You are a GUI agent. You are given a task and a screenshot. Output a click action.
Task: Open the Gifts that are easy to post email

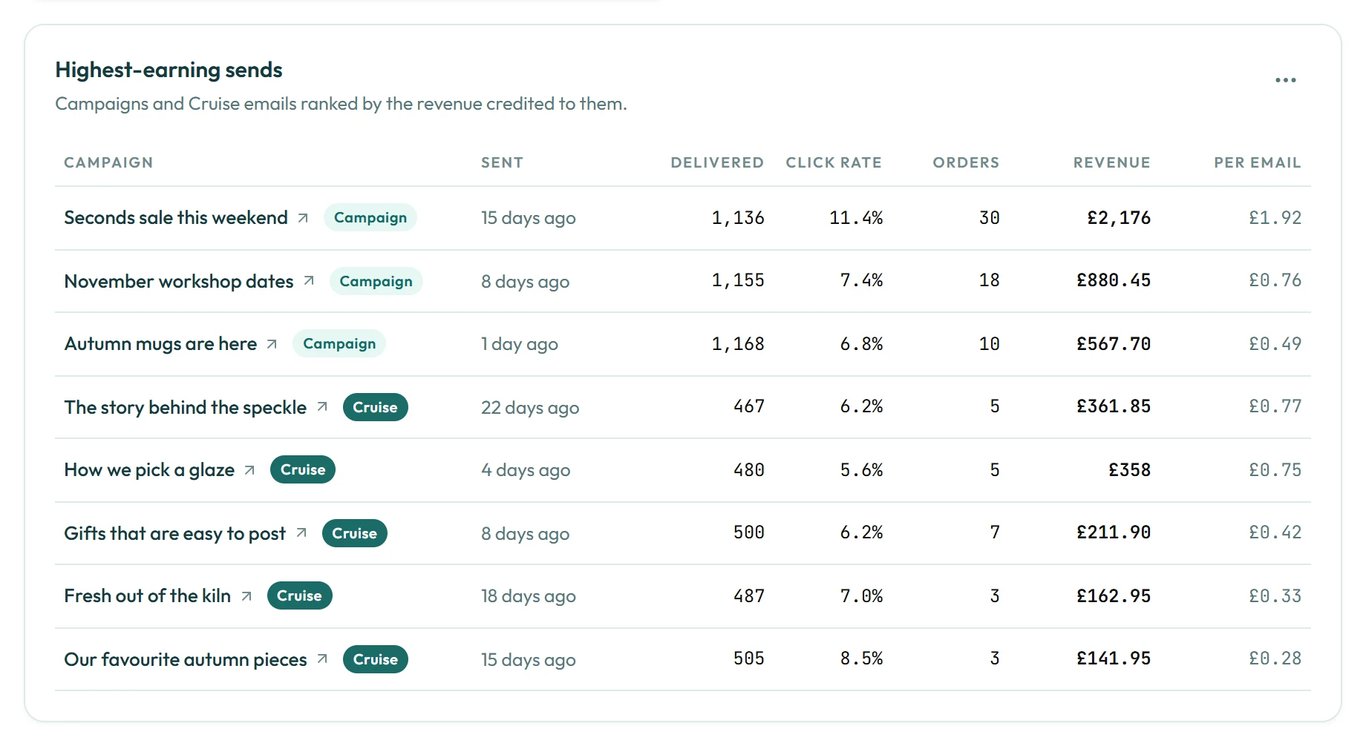[175, 533]
